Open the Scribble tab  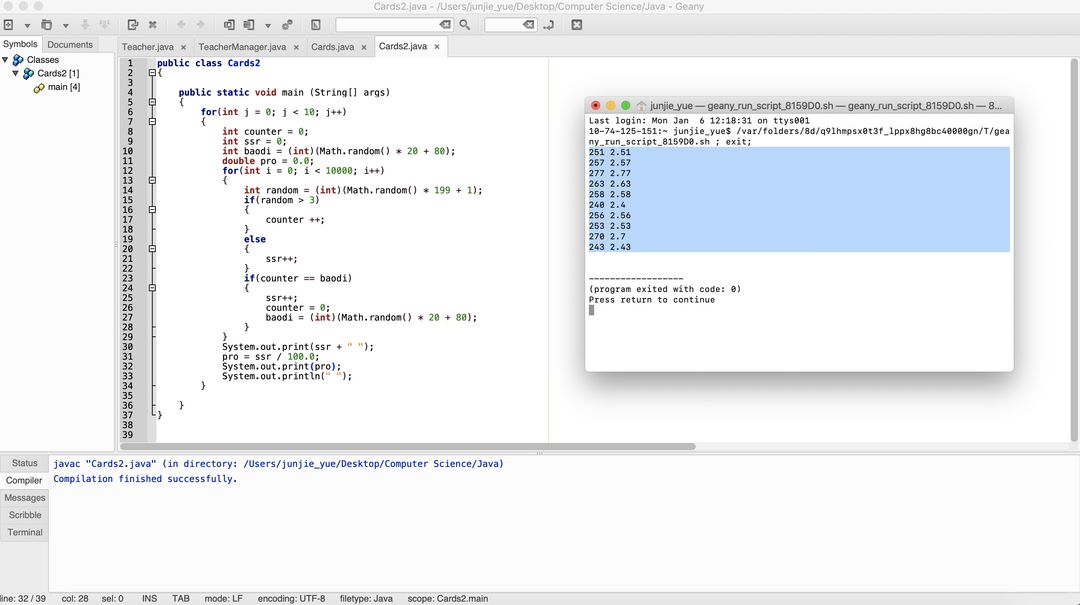click(24, 515)
